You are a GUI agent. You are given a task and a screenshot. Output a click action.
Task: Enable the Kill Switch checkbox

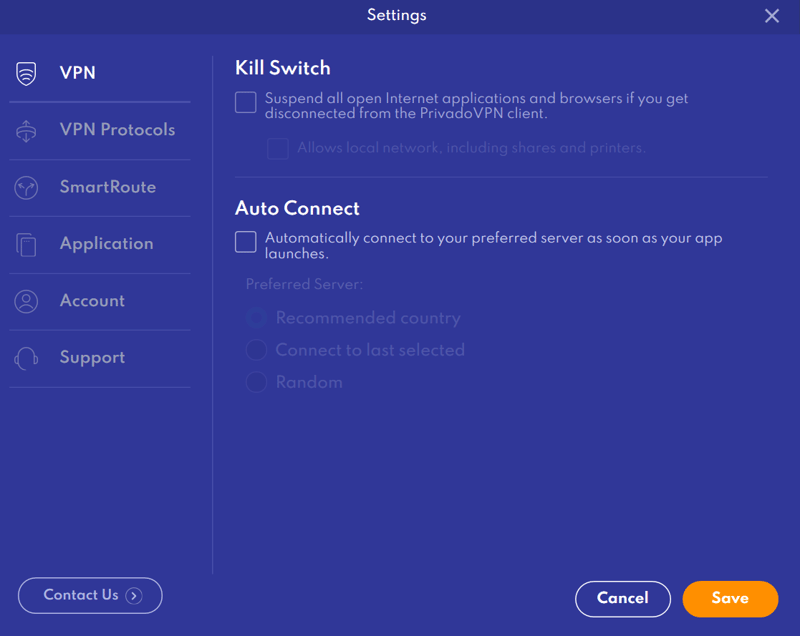click(x=246, y=102)
